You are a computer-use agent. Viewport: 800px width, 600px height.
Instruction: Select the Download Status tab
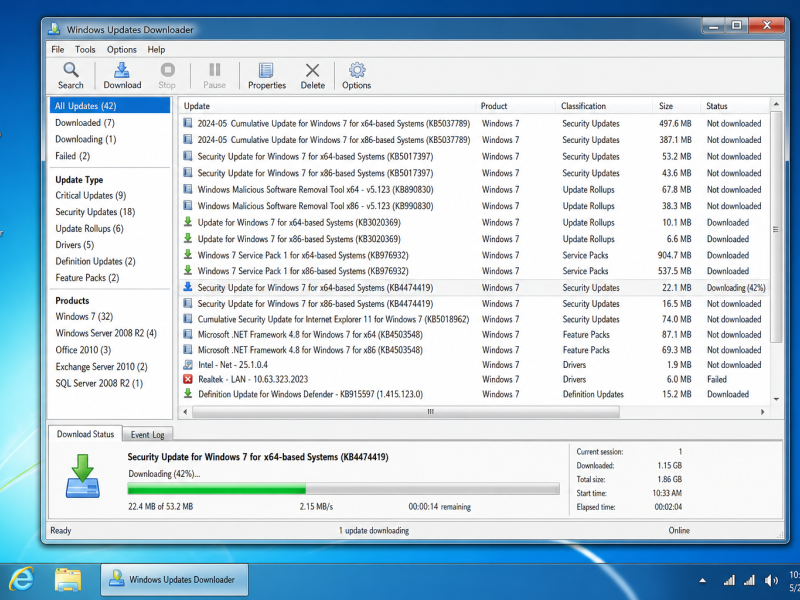(85, 434)
